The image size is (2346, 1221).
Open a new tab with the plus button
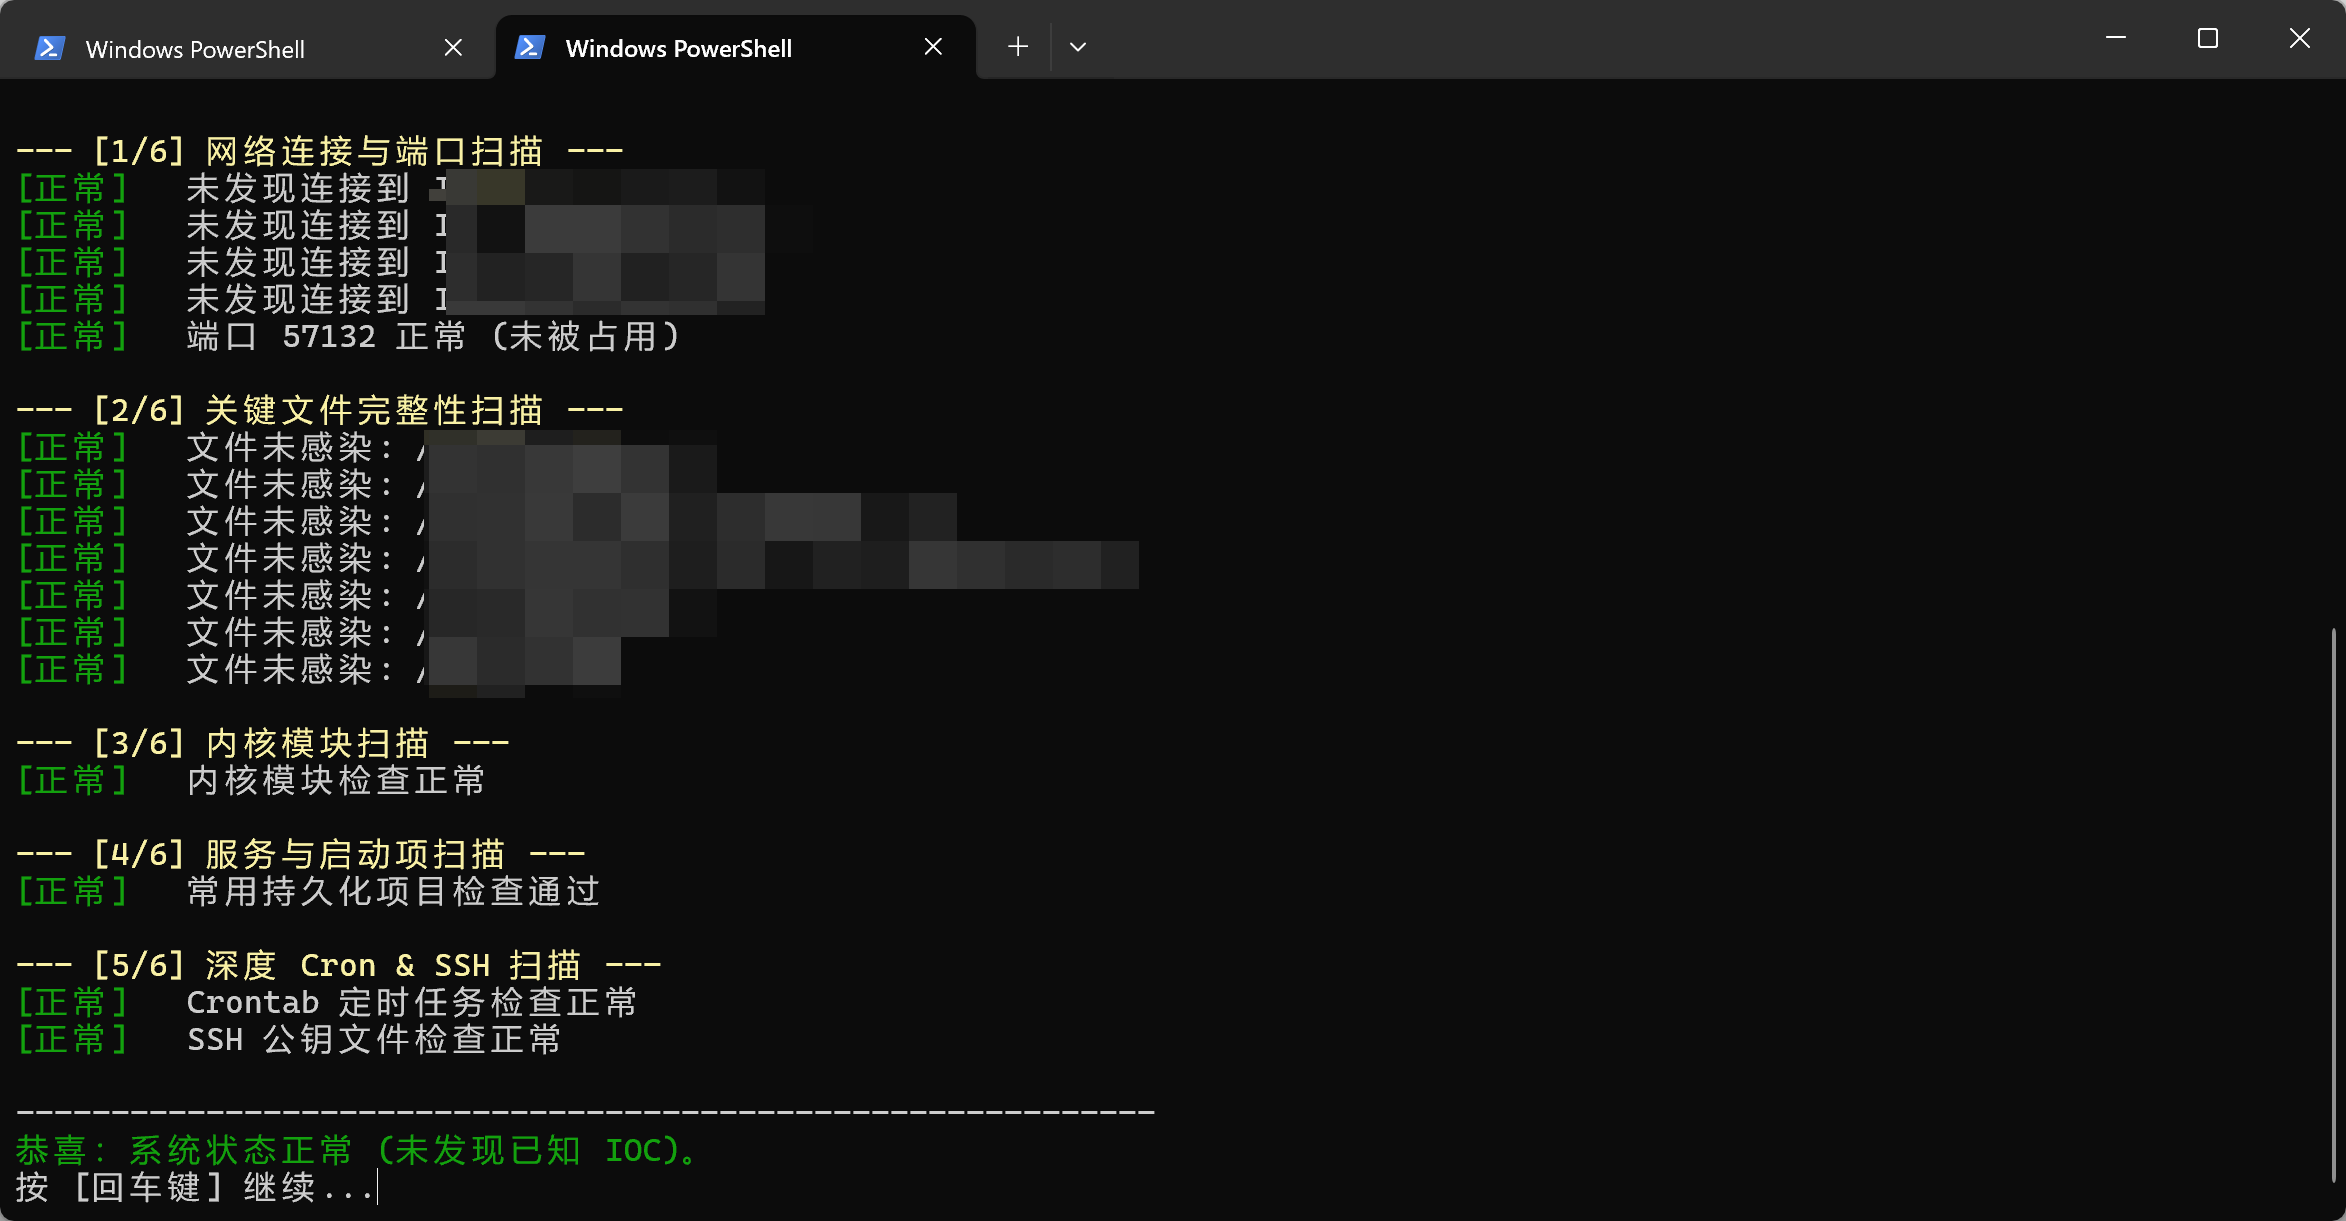tap(1018, 47)
